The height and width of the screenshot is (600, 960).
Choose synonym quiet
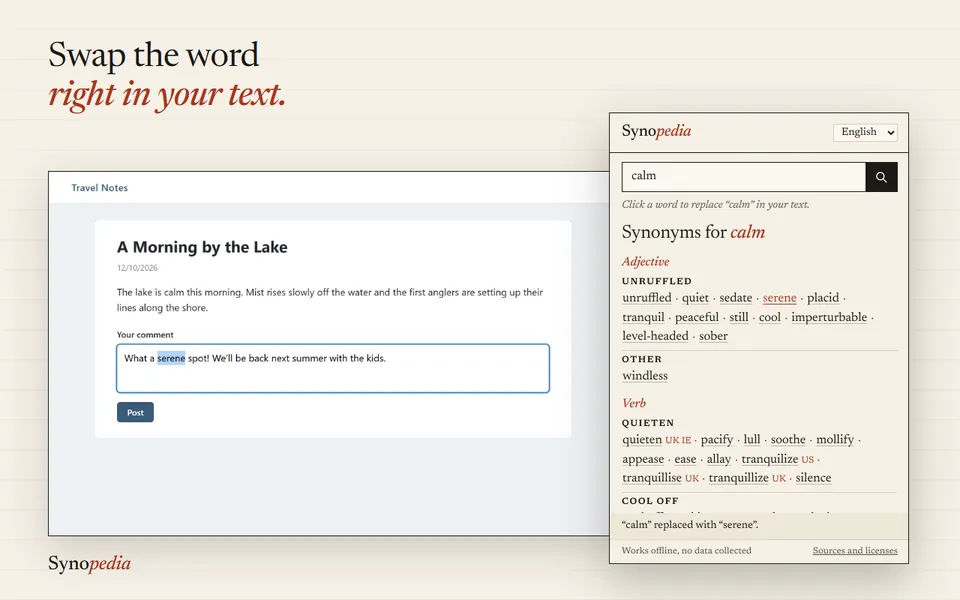[x=695, y=298]
